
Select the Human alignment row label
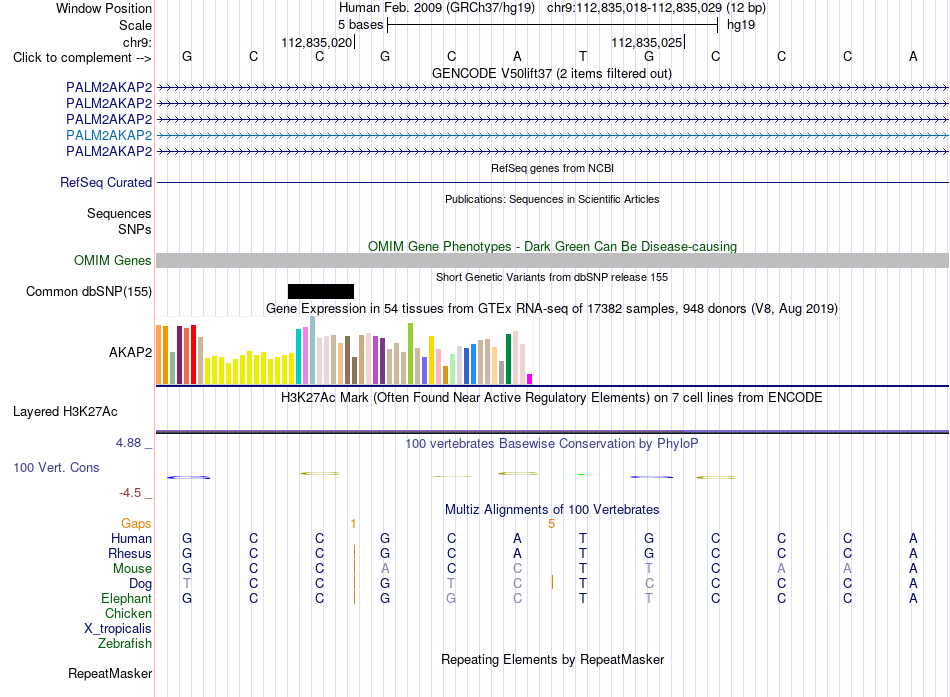click(131, 538)
